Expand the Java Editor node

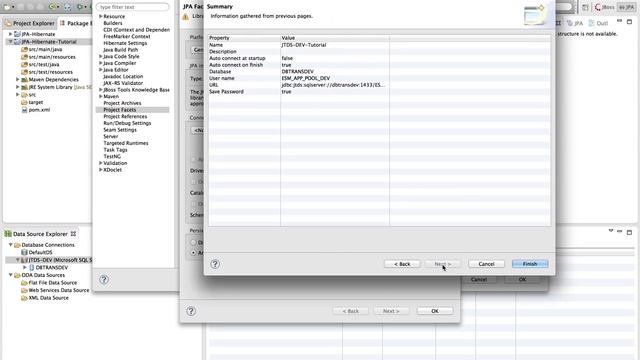point(100,70)
